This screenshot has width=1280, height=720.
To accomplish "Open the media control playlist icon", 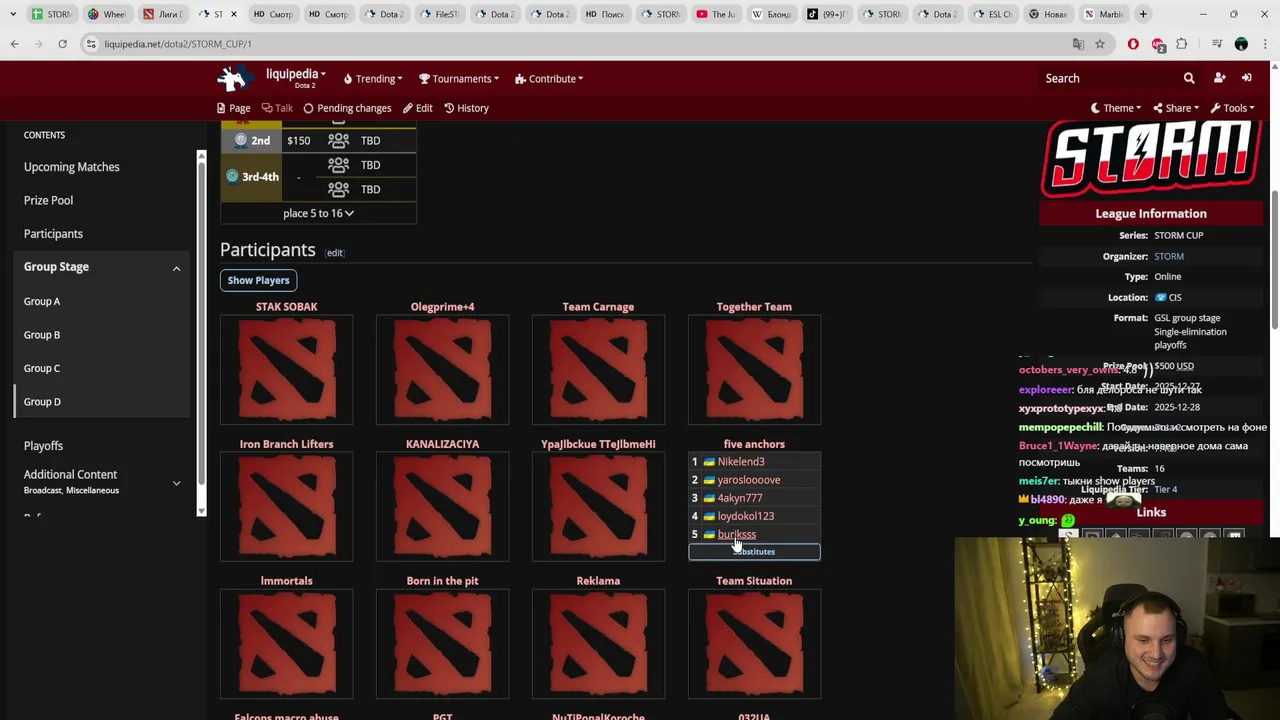I will pyautogui.click(x=1217, y=44).
